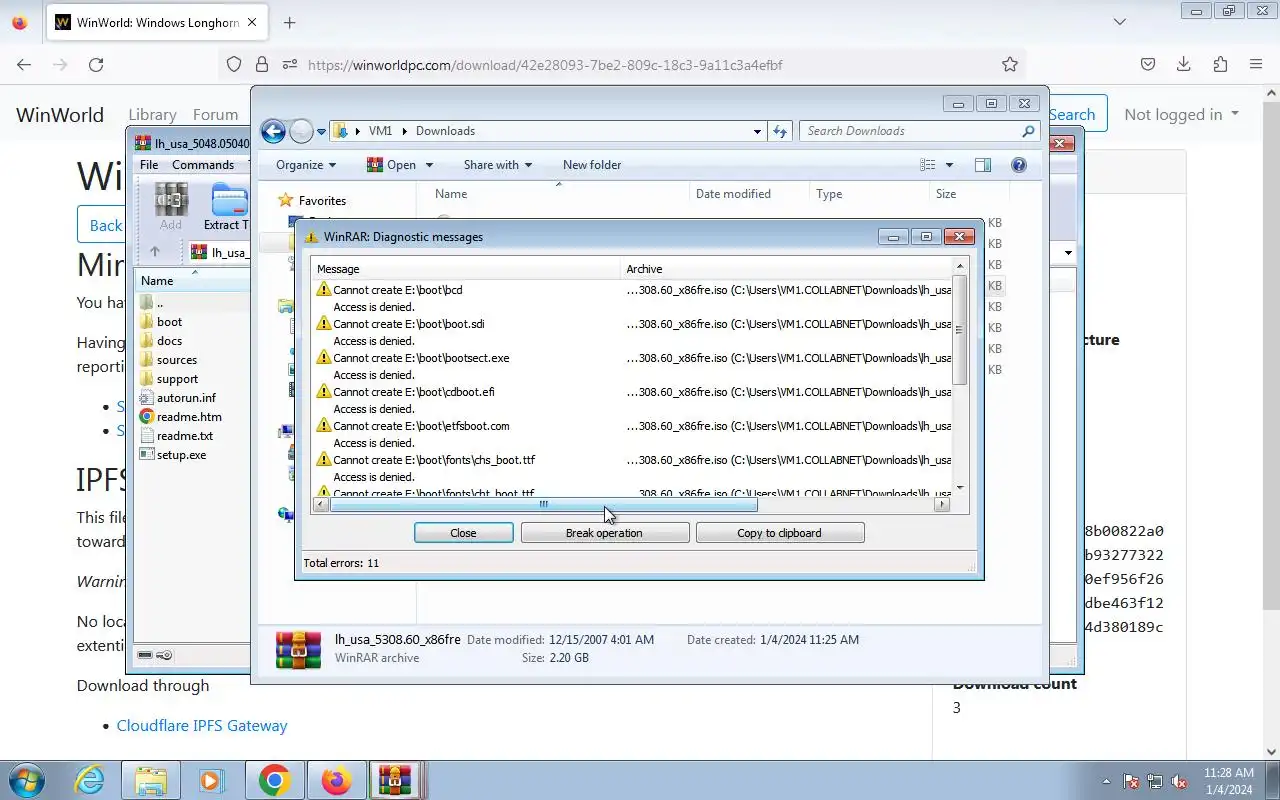Click the Search Downloads field

click(920, 131)
